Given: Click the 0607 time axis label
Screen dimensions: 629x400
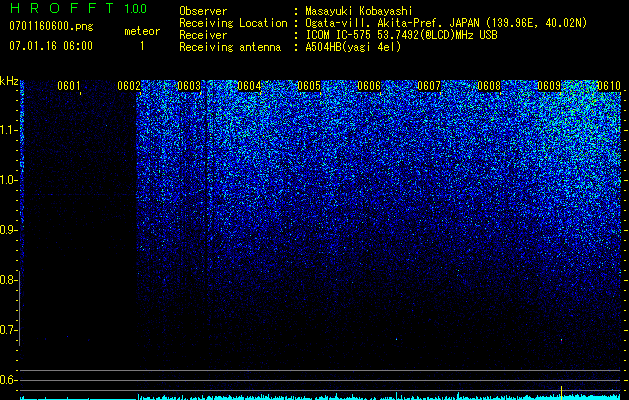Looking at the screenshot, I should 429,86.
